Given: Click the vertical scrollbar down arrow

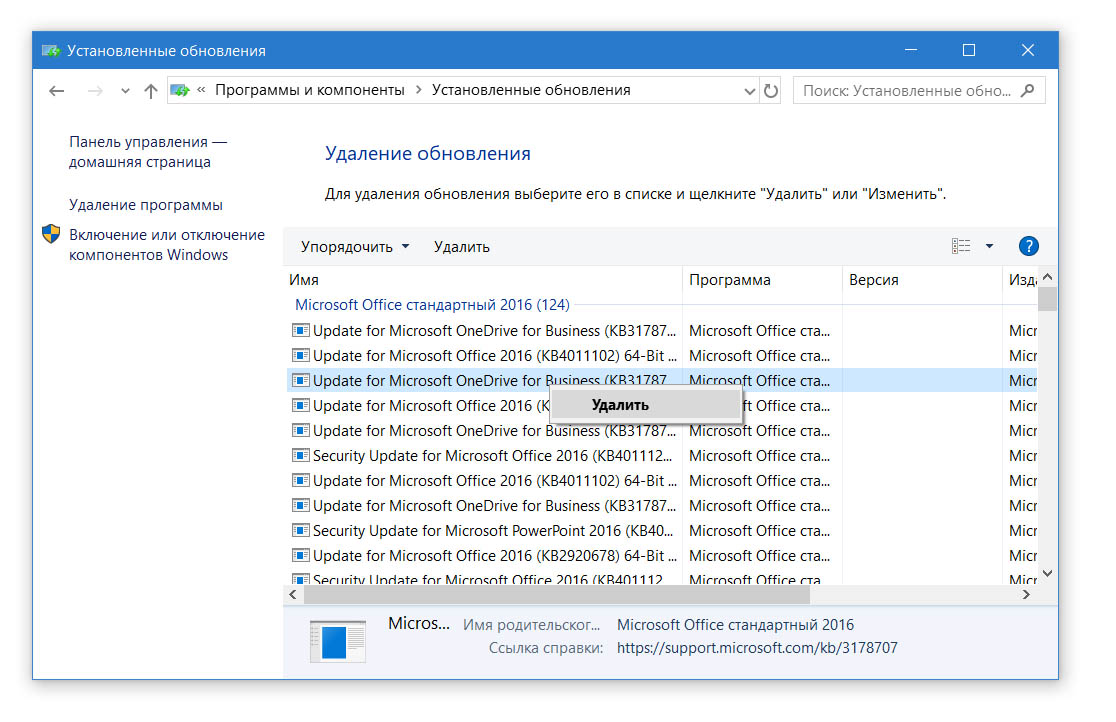Looking at the screenshot, I should click(1047, 573).
